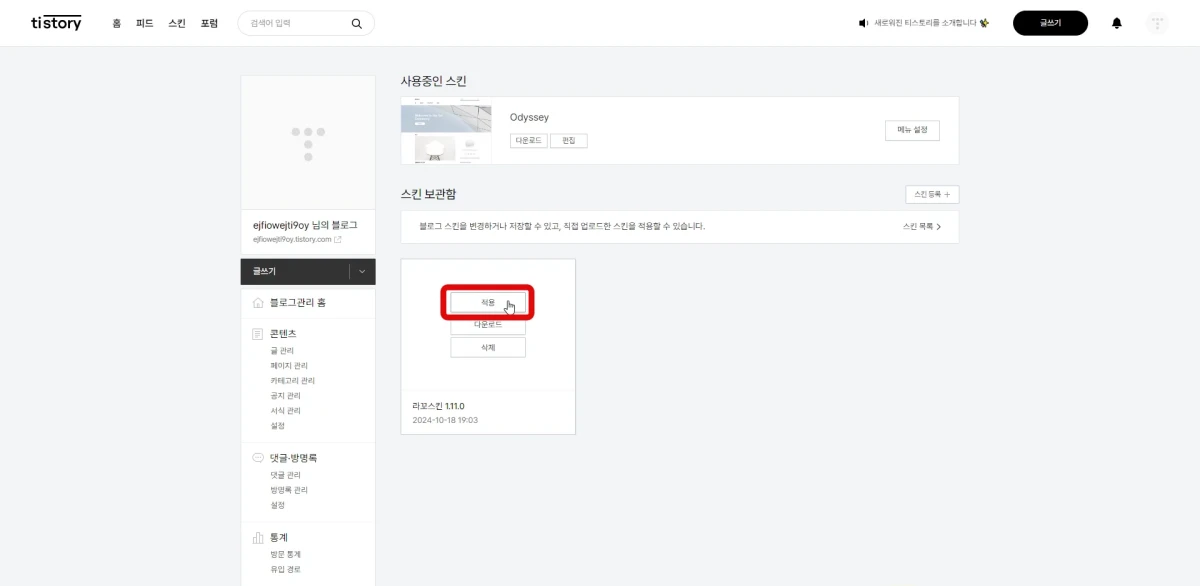Screen dimensions: 1200x586
Task: Click the Tistory logo
Action: 55,22
